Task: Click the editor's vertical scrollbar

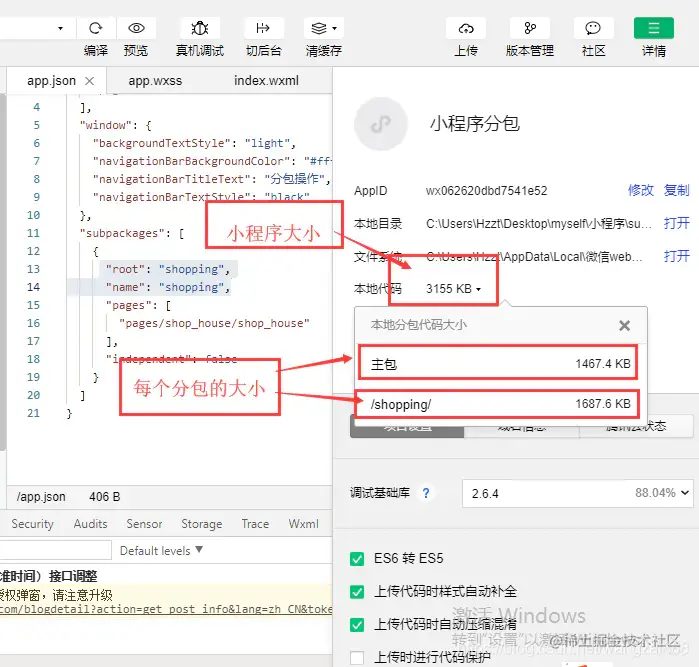Action: [3, 272]
